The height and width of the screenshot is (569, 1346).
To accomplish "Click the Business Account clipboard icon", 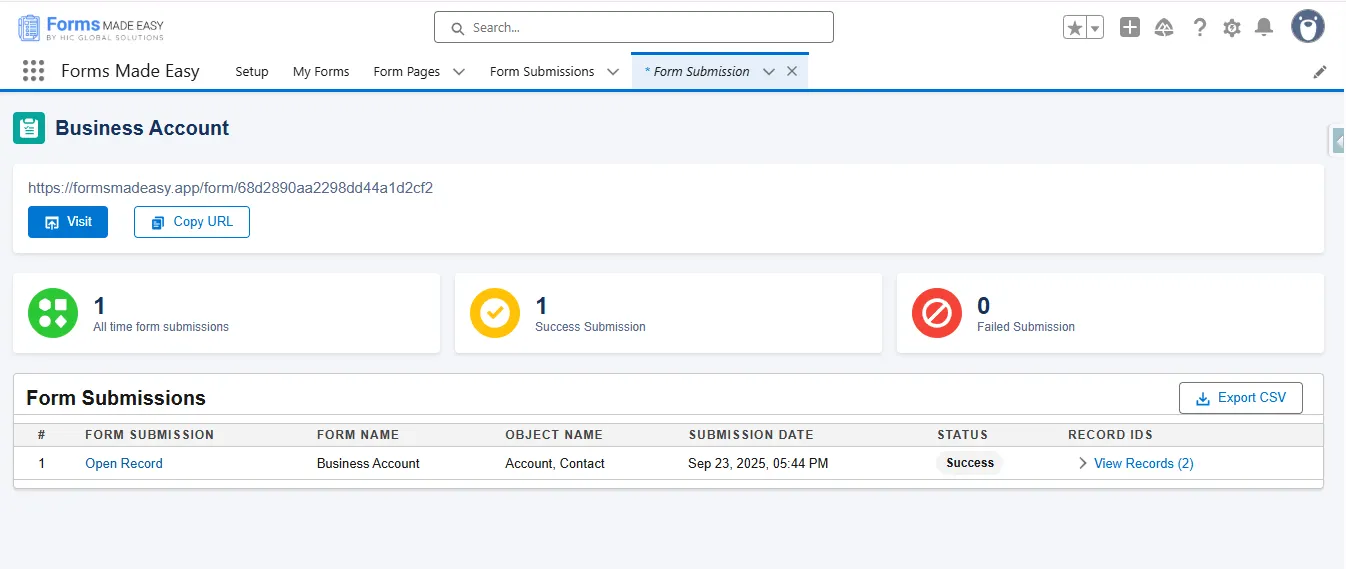I will [x=29, y=128].
